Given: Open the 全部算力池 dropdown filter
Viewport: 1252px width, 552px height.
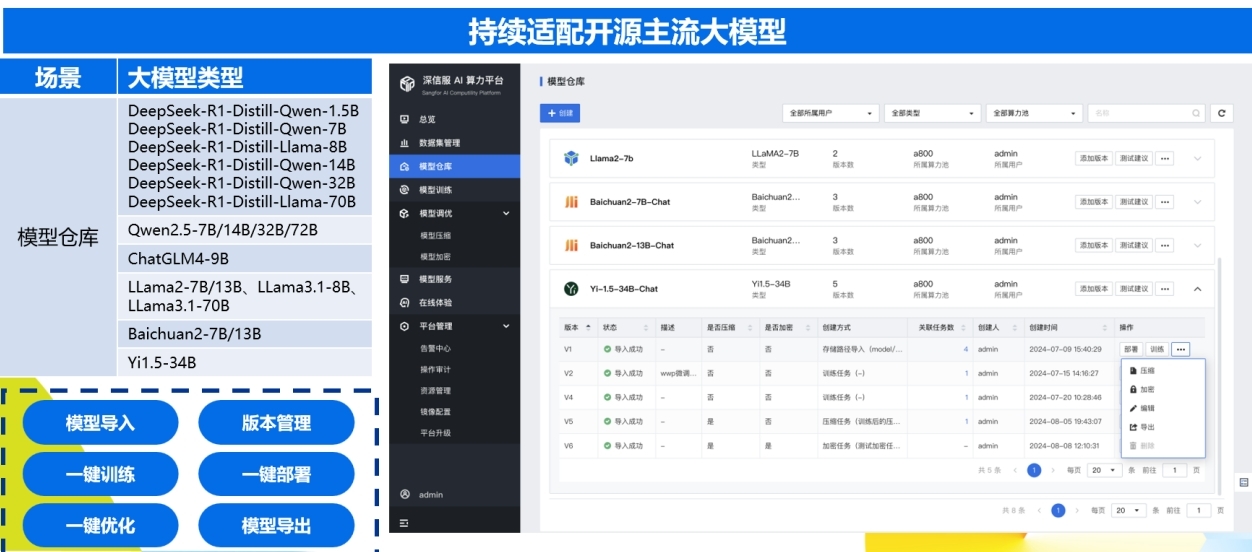Looking at the screenshot, I should point(1034,114).
